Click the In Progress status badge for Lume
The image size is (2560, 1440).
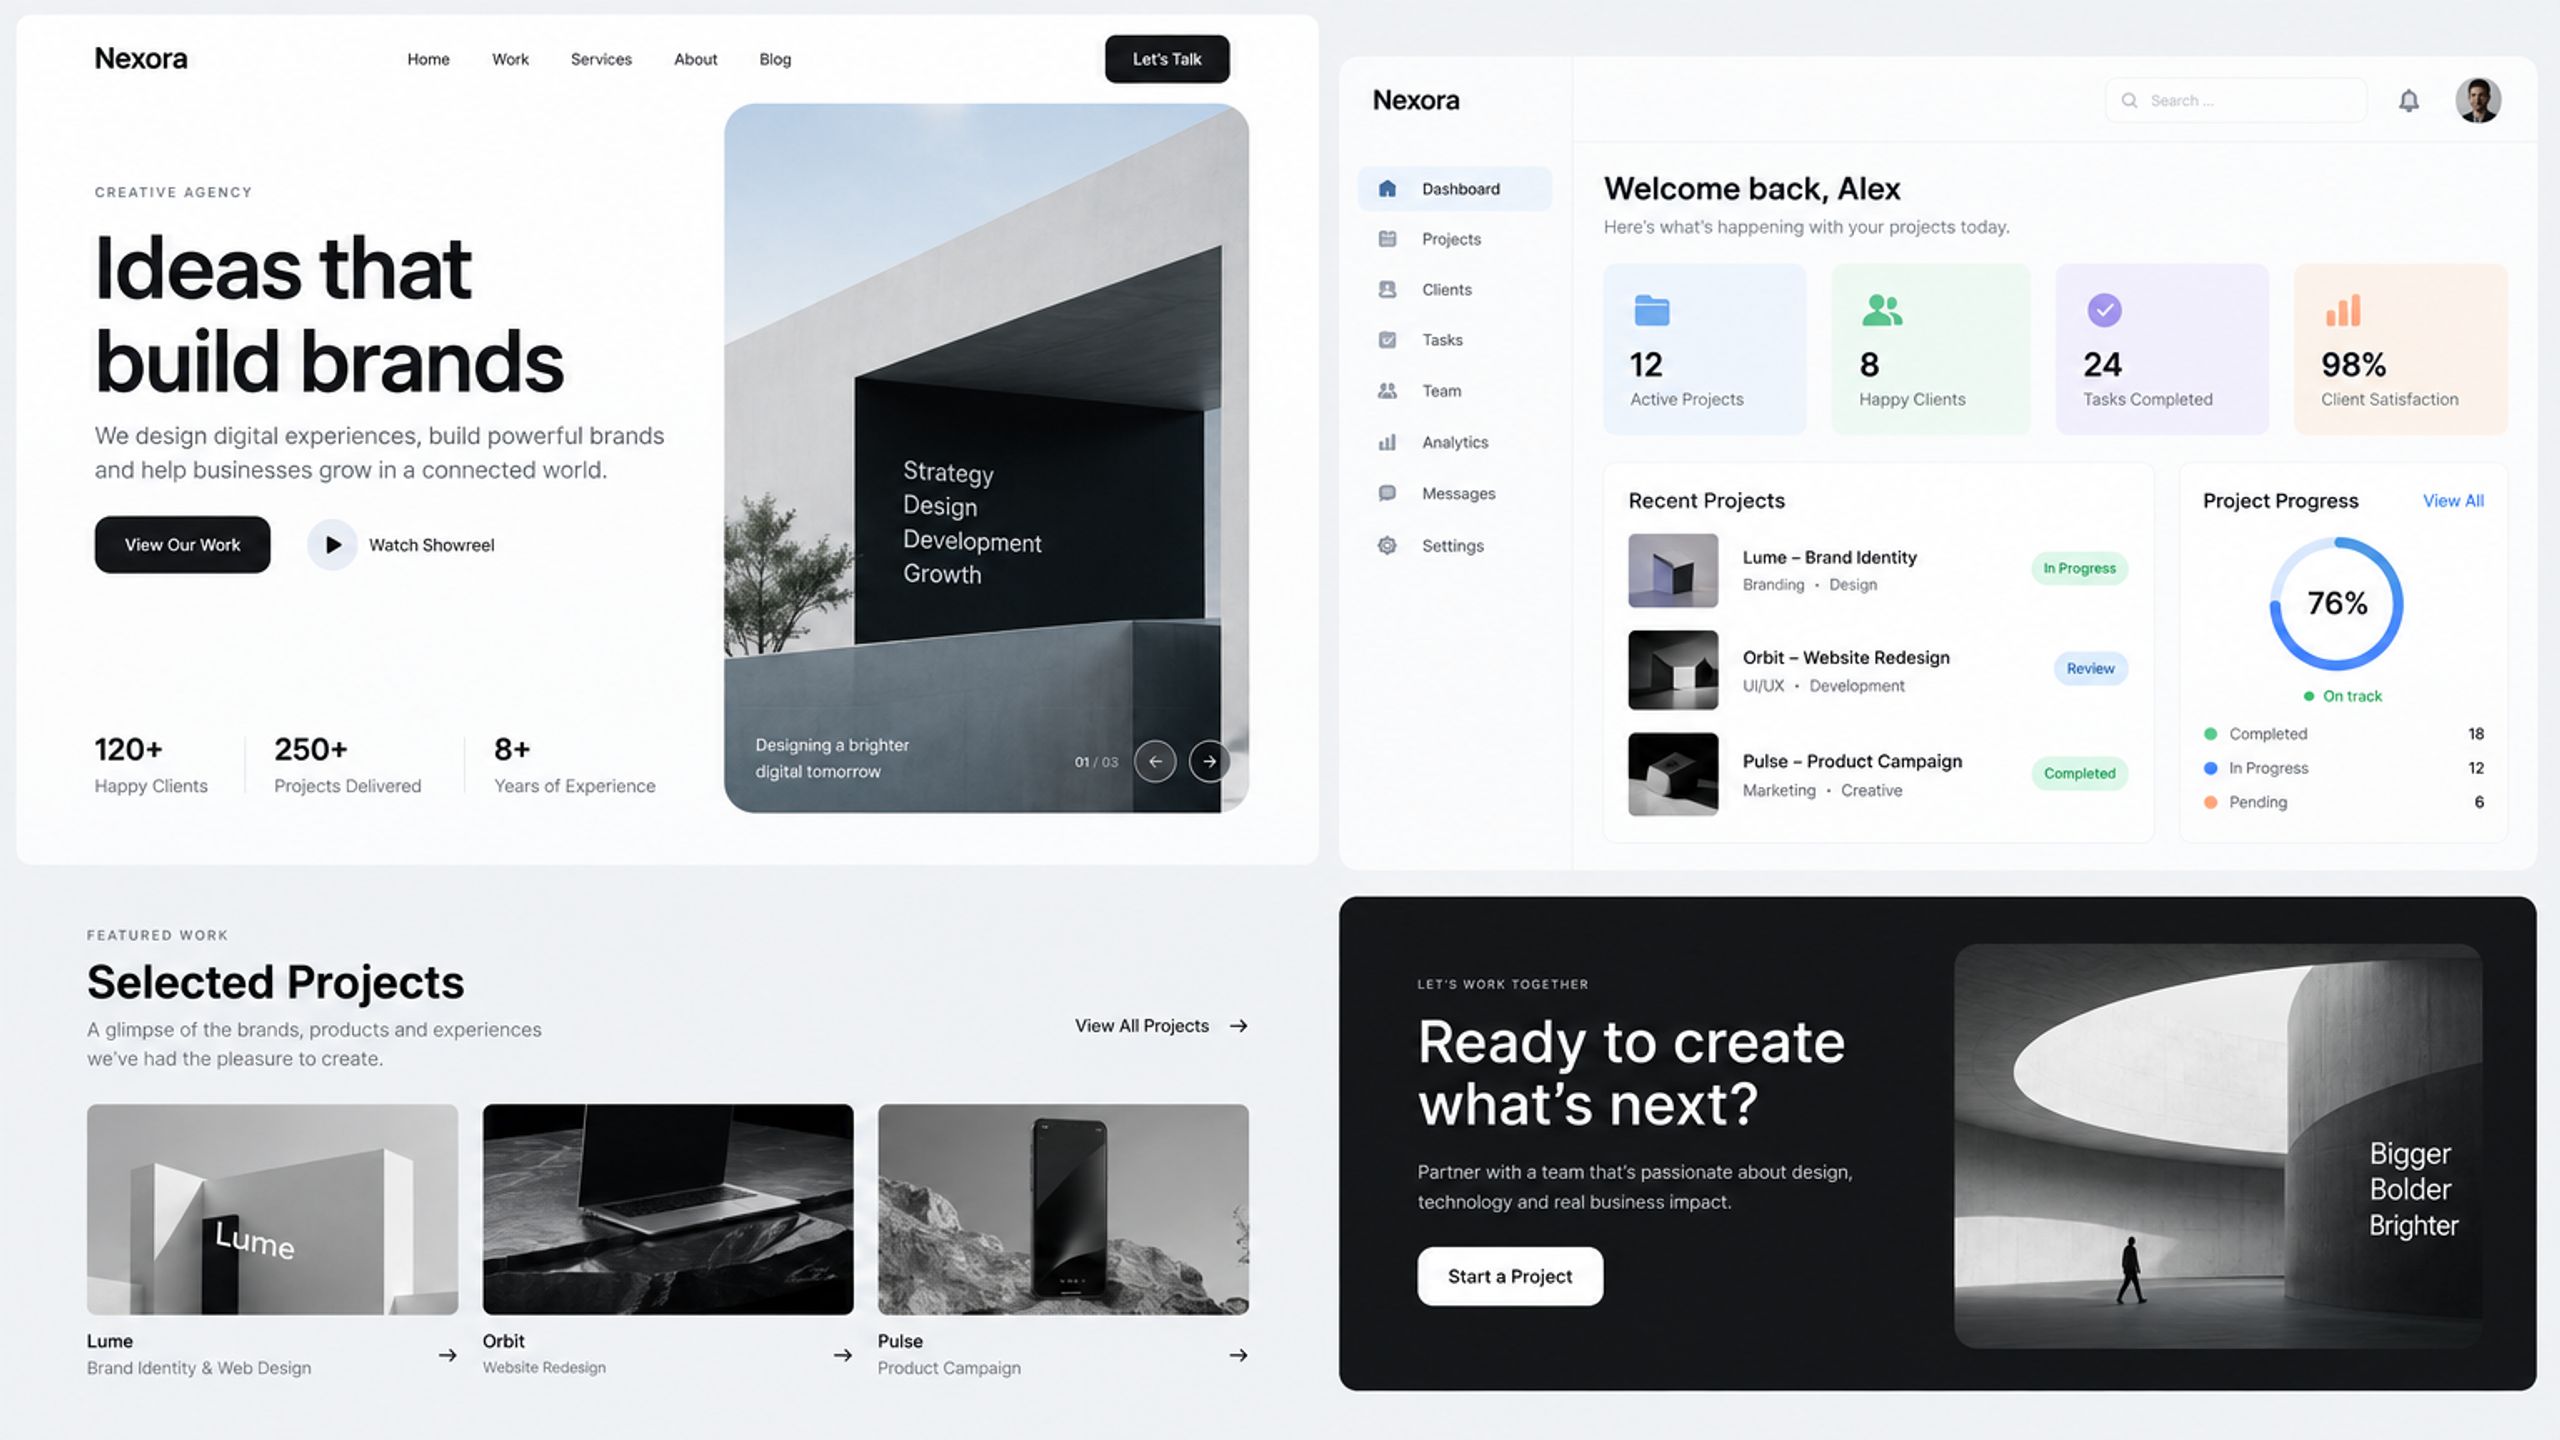pos(2079,568)
